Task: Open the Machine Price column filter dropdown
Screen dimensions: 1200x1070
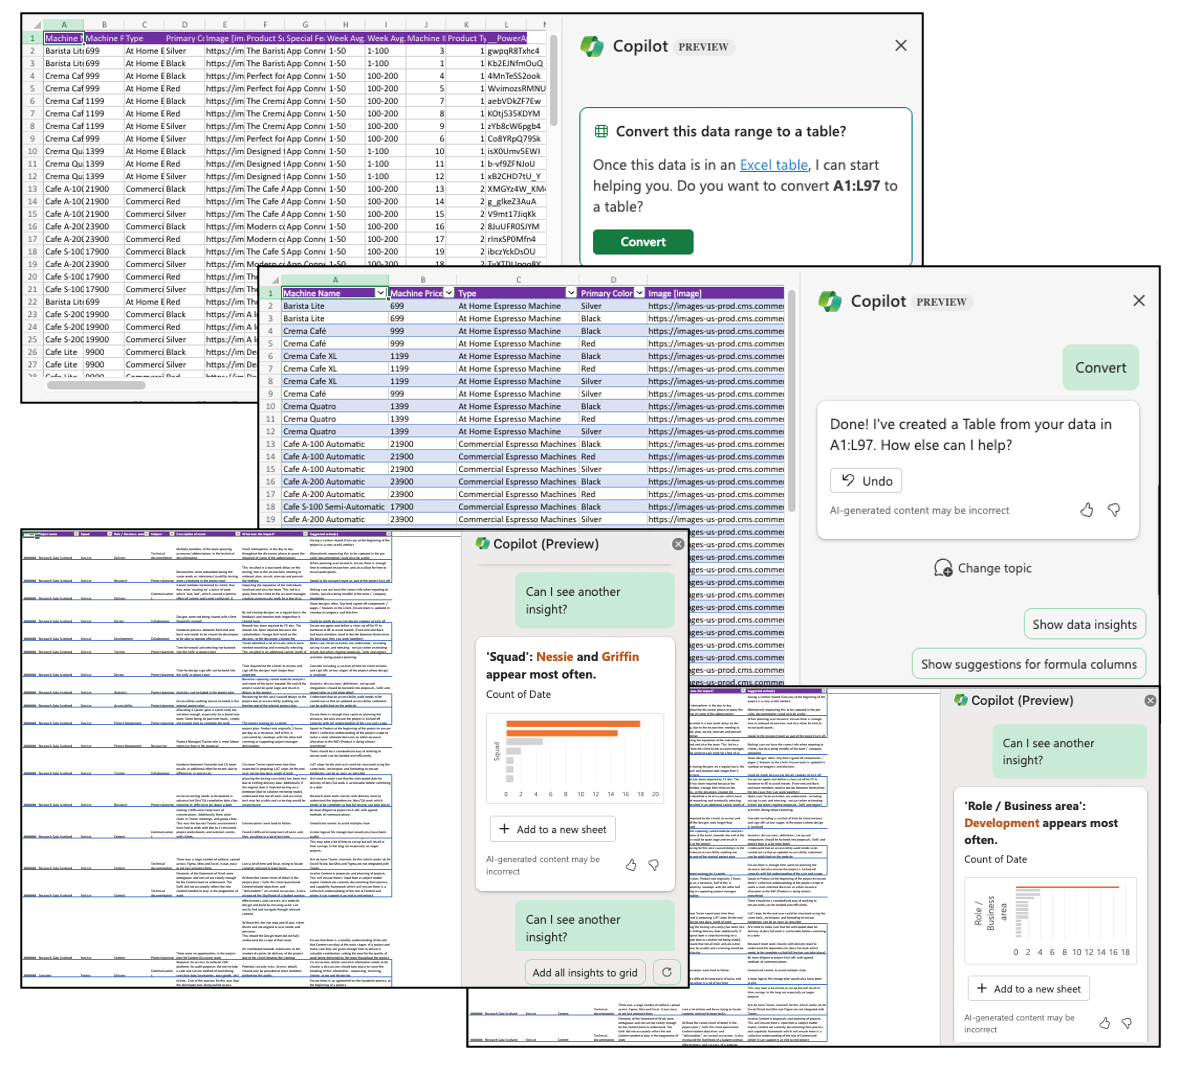Action: coord(449,293)
